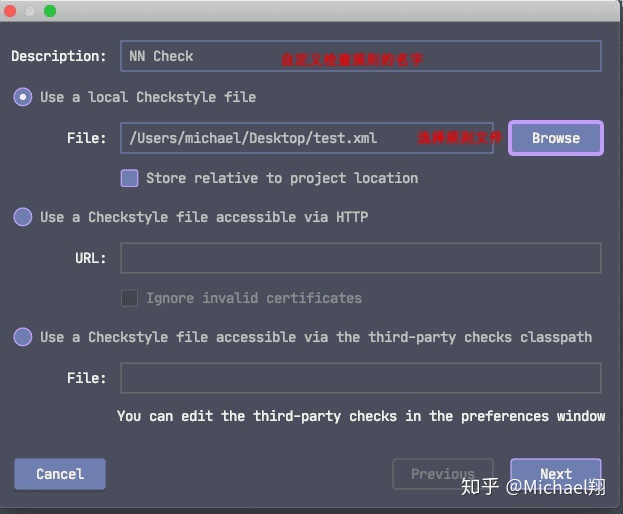Click the Description input field containing NN Check
Viewport: 623px width, 514px height.
pyautogui.click(x=361, y=56)
